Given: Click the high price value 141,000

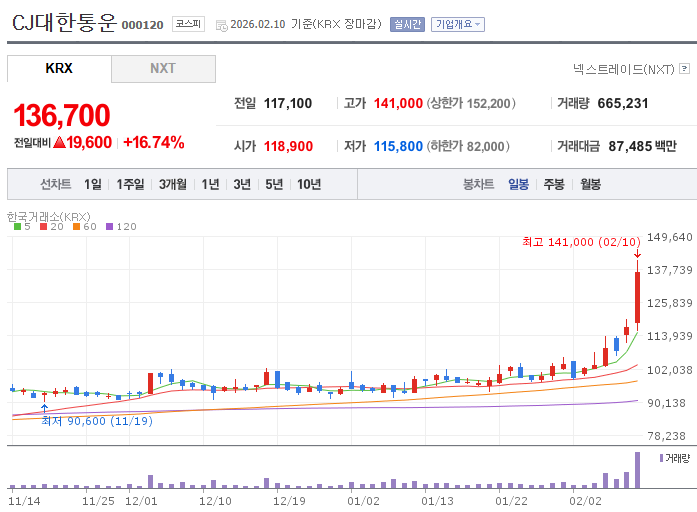Looking at the screenshot, I should 398,103.
